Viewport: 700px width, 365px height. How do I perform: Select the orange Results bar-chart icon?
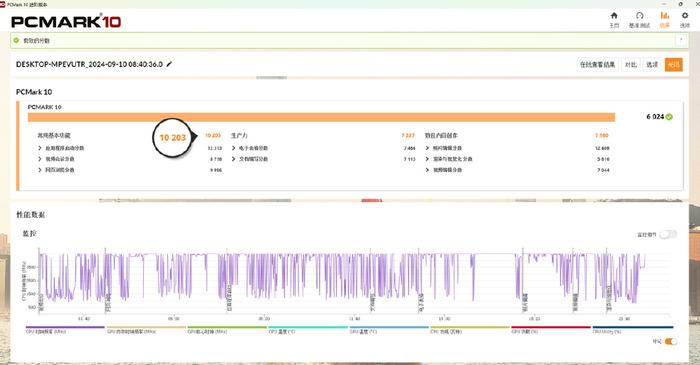point(665,16)
